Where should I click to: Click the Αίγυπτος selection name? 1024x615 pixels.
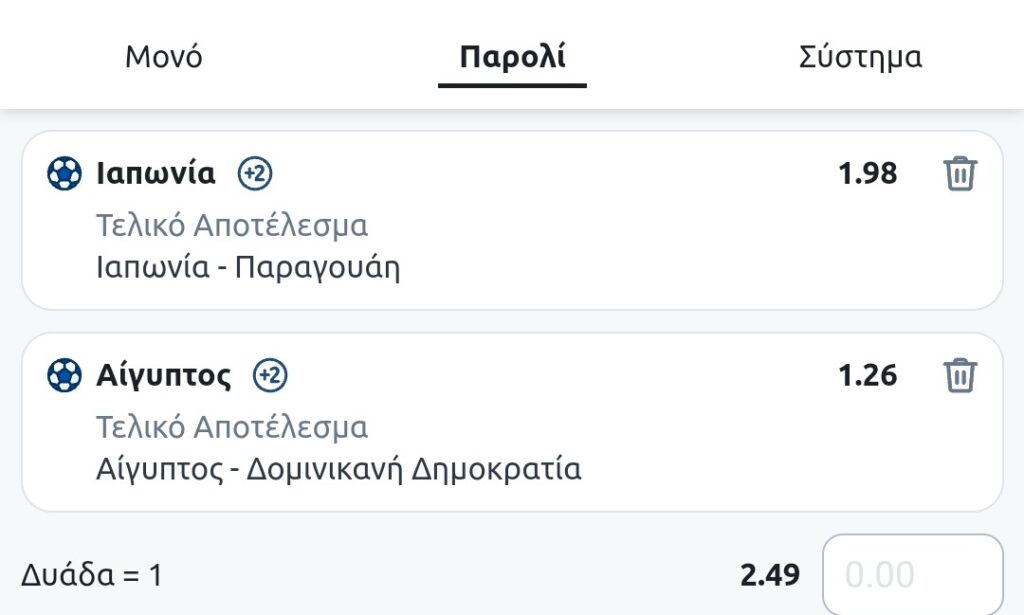[163, 376]
